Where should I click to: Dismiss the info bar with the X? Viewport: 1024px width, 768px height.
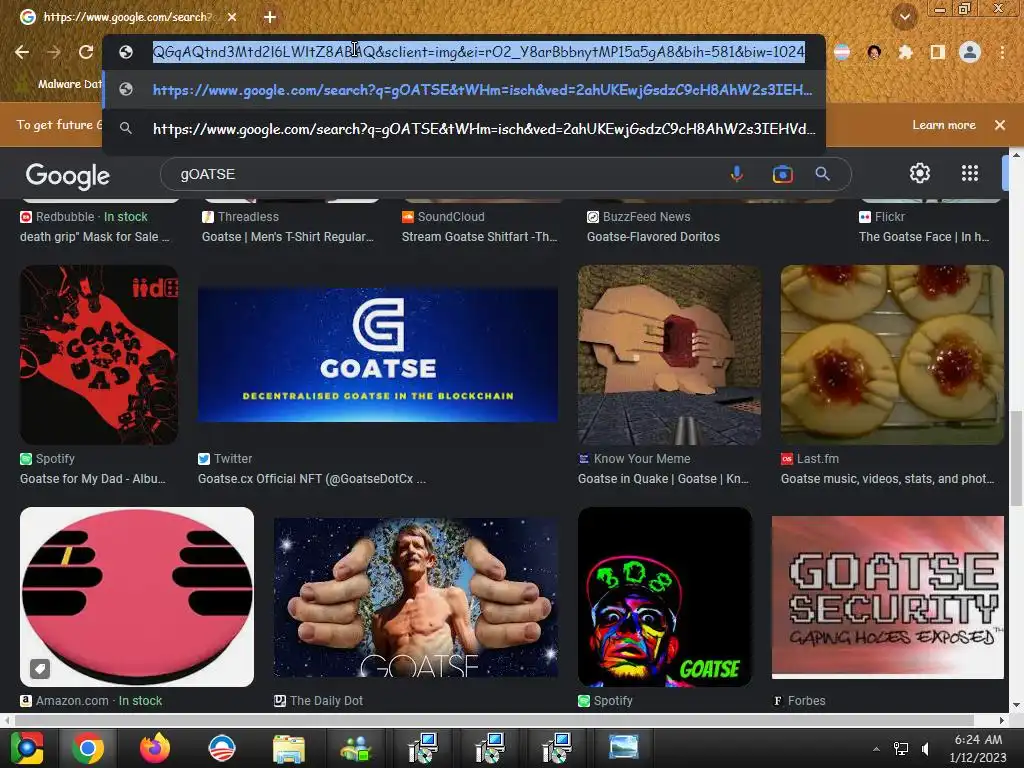(999, 125)
